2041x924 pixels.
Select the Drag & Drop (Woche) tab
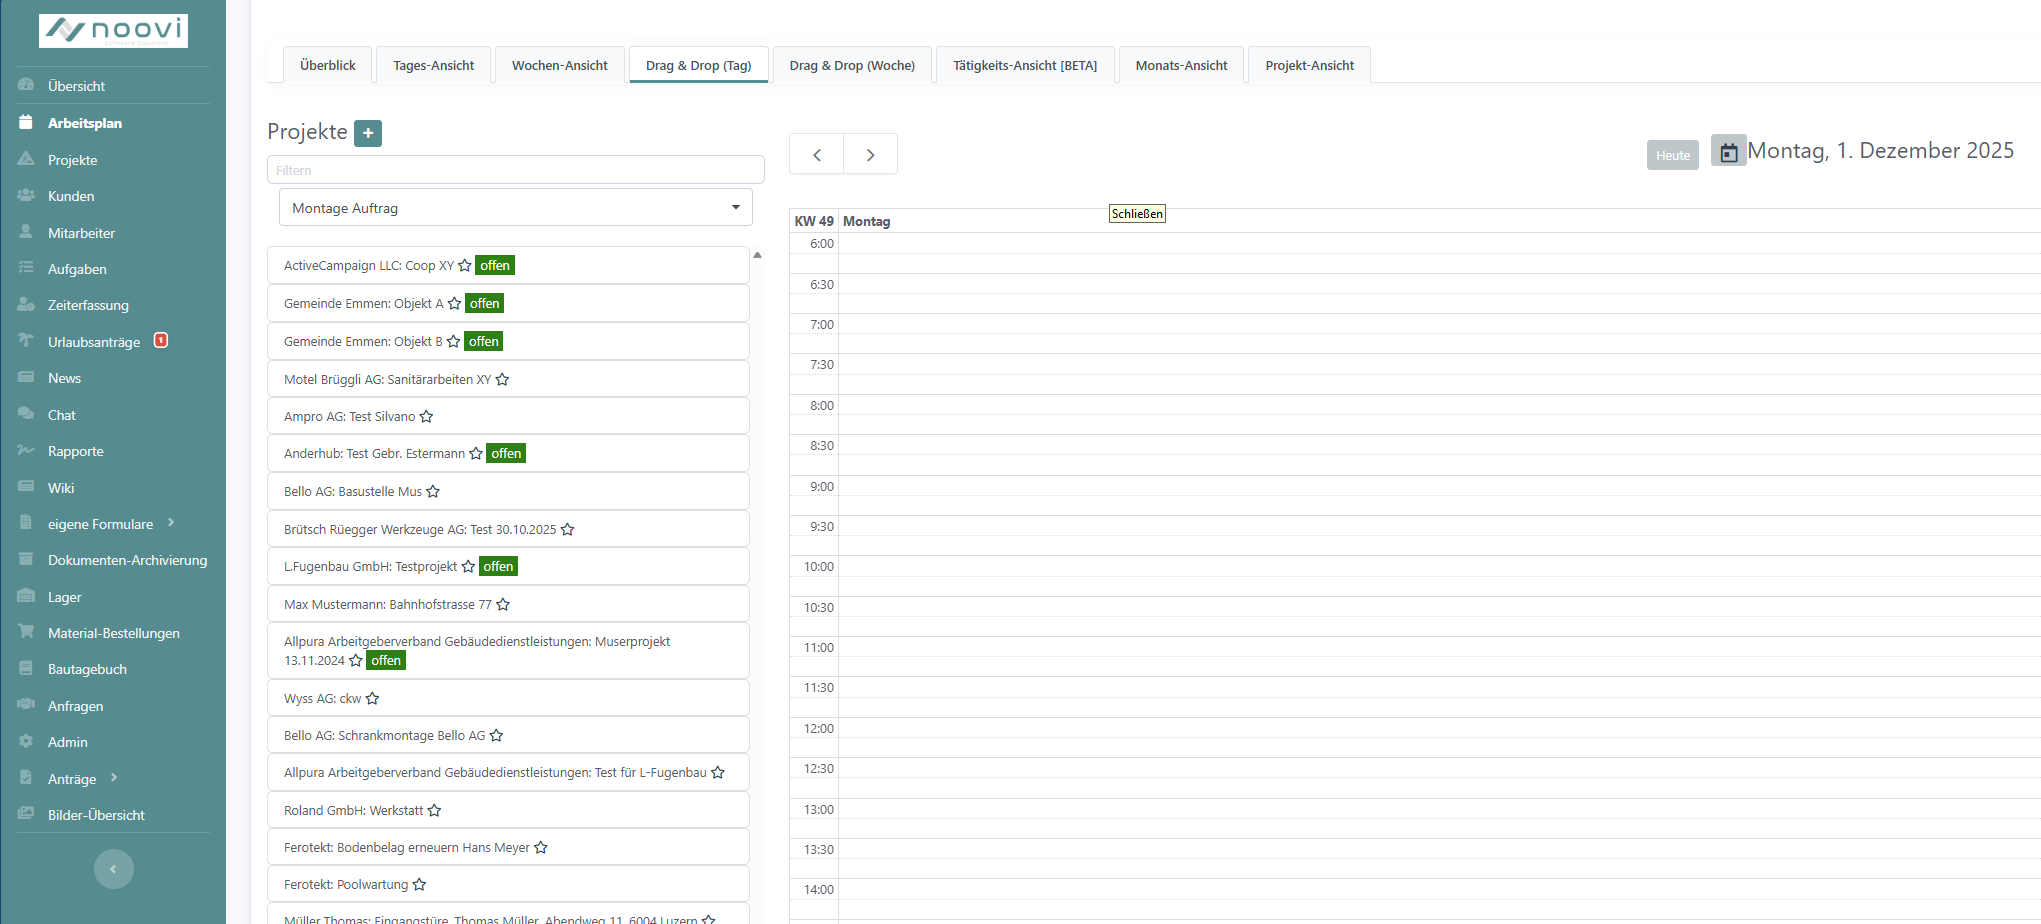click(852, 65)
